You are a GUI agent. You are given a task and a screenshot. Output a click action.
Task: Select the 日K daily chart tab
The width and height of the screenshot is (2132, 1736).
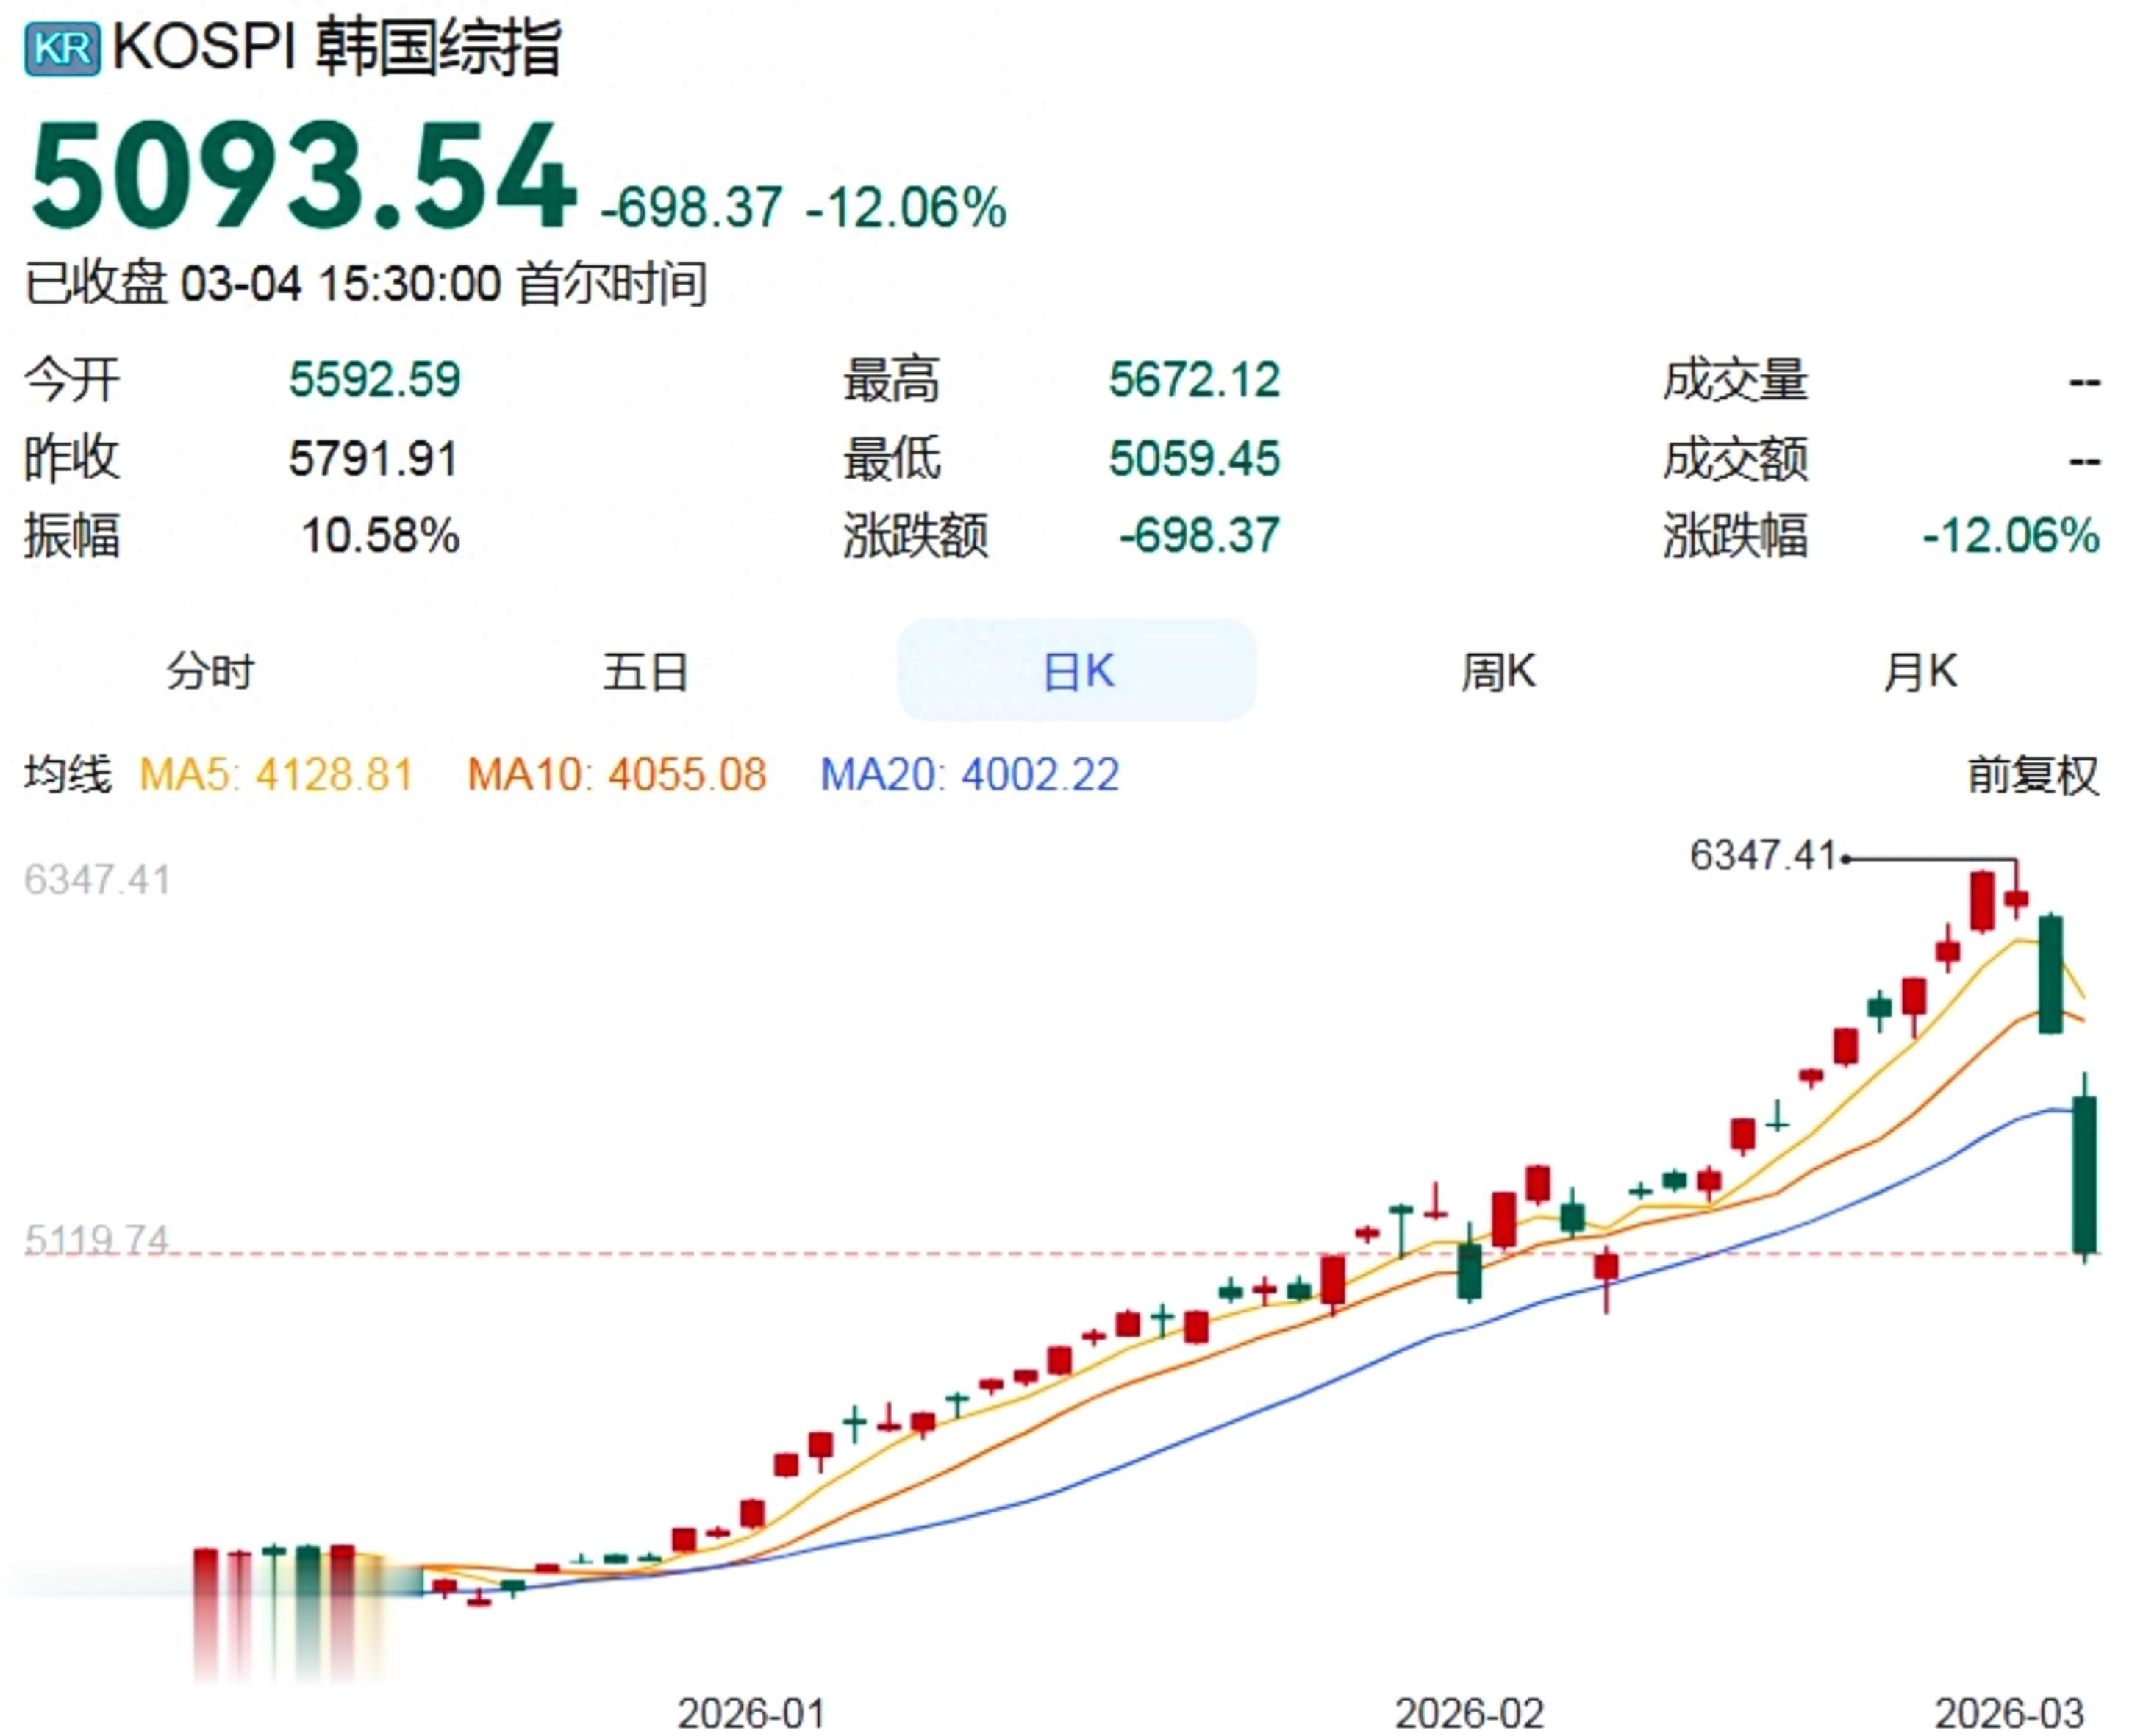tap(1076, 670)
